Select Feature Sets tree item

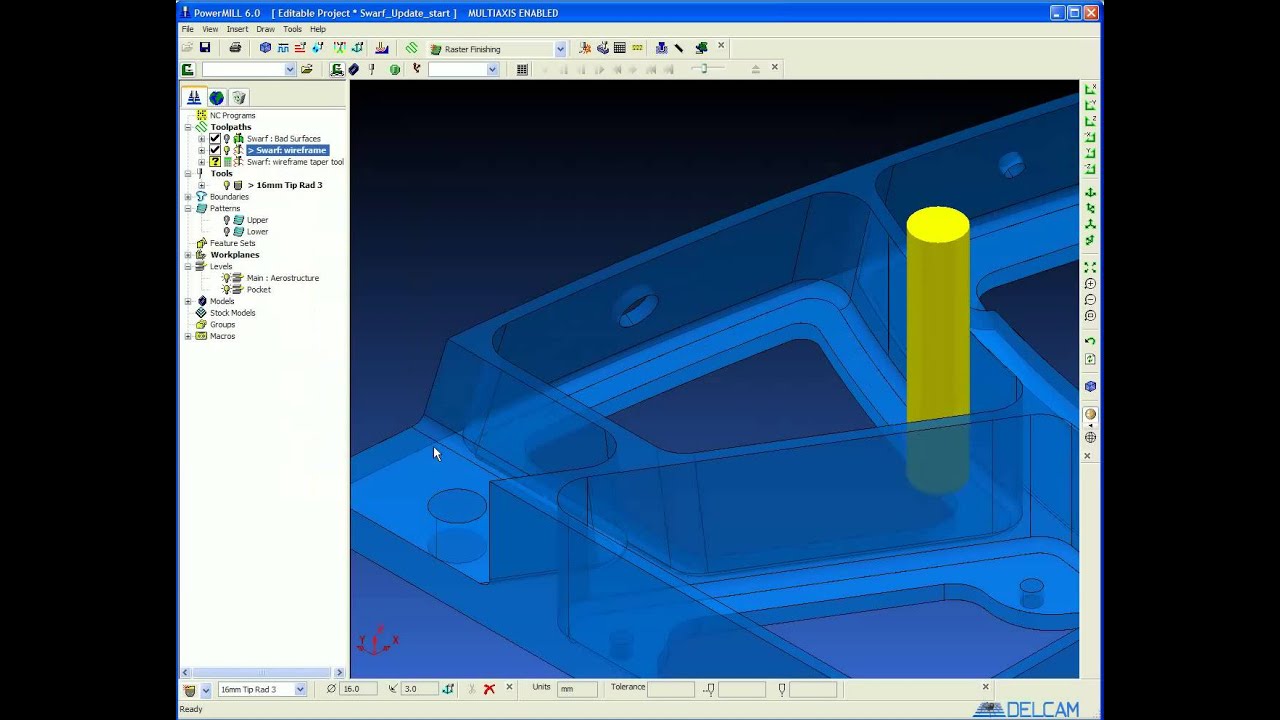point(232,243)
